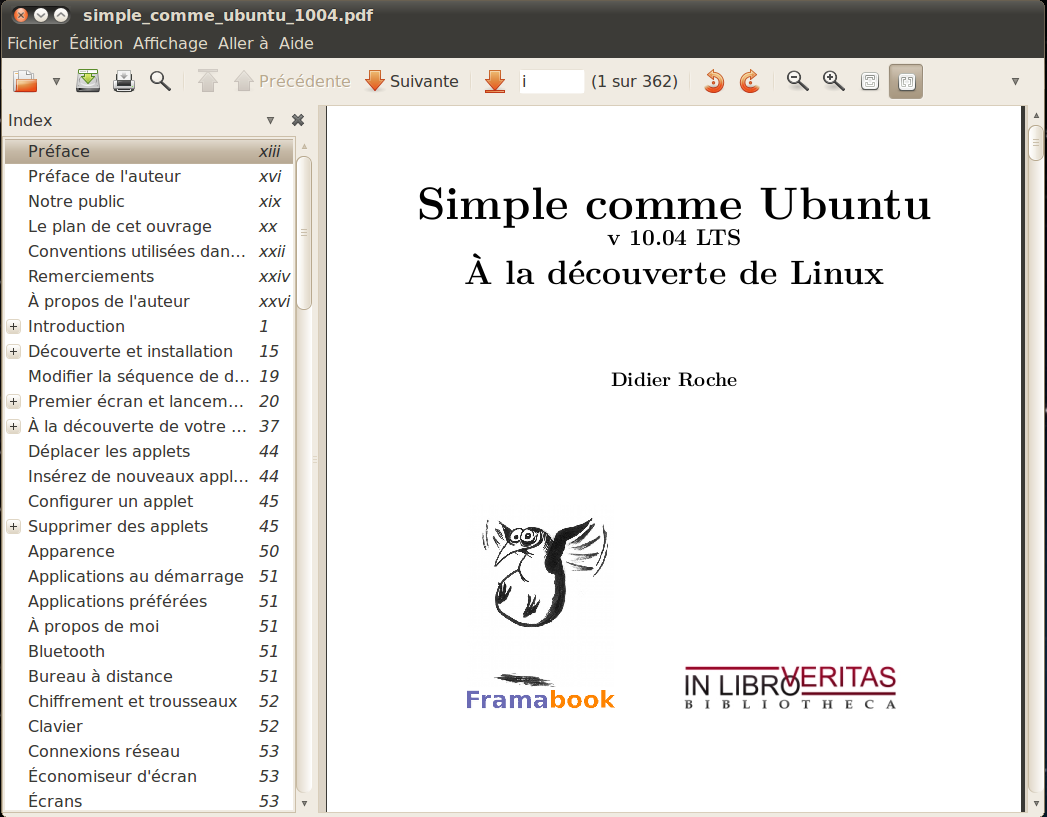1047x817 pixels.
Task: Open the recent documents dropdown arrow
Action: (56, 81)
